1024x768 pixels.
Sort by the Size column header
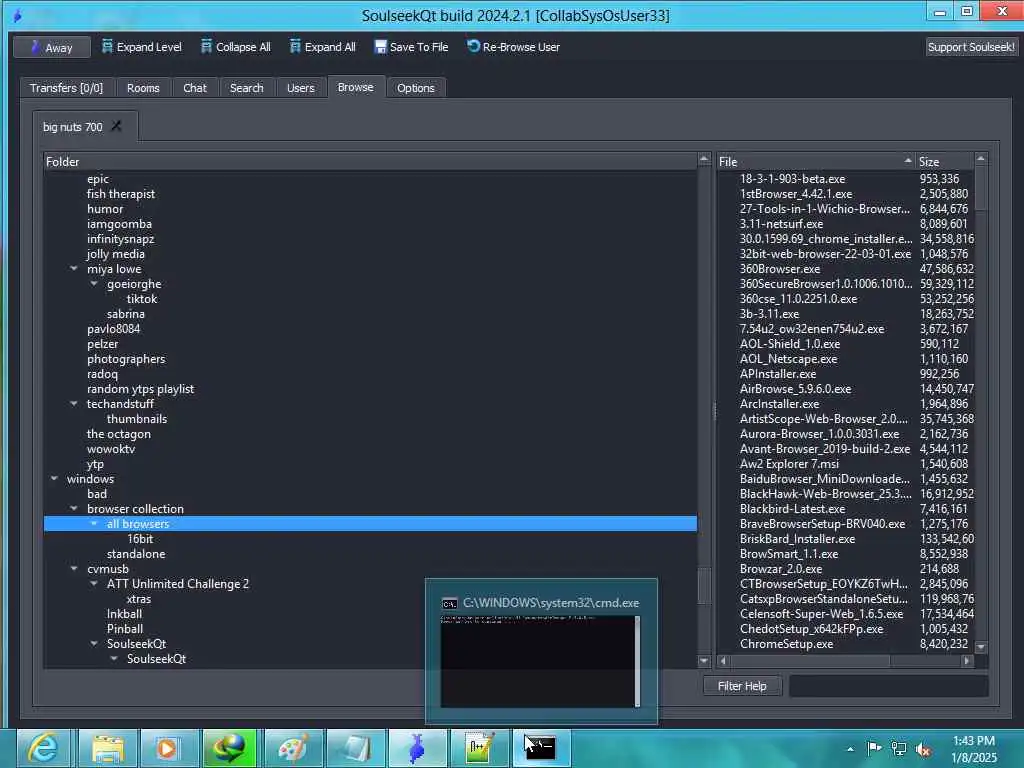click(x=944, y=161)
